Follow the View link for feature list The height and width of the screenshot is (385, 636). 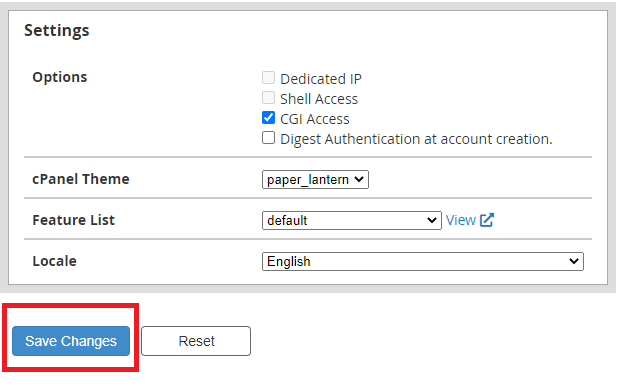click(461, 220)
